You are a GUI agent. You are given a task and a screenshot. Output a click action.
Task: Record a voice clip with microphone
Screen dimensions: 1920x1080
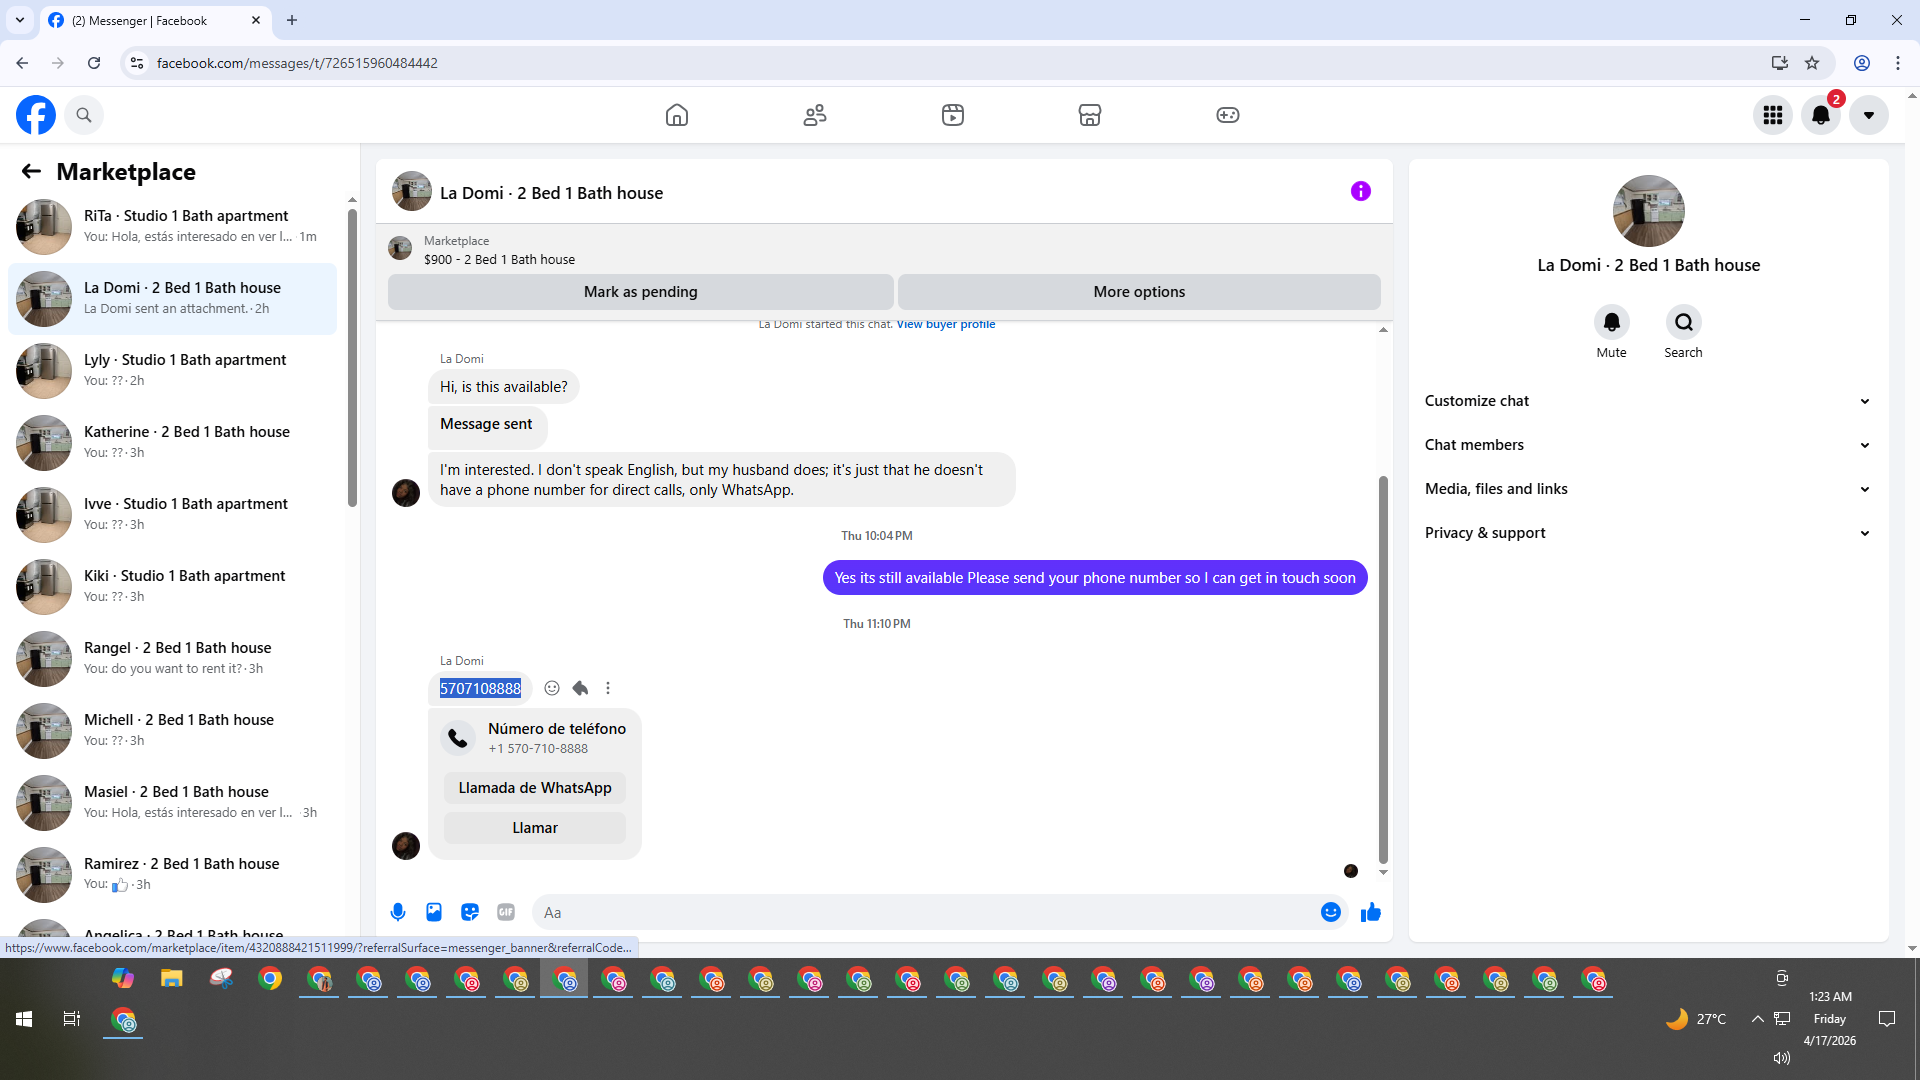click(x=398, y=912)
